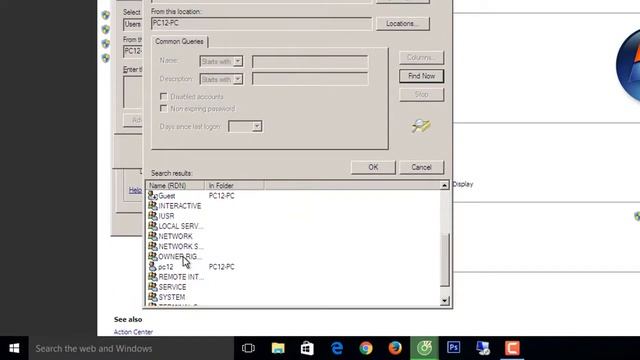Switch to the green highlighted taskbar app
This screenshot has height=360, width=640.
point(424,348)
